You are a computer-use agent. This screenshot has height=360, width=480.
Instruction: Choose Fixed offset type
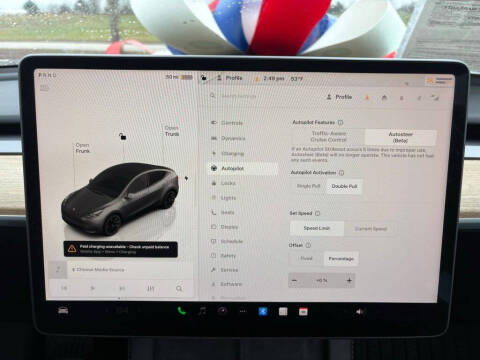306,258
